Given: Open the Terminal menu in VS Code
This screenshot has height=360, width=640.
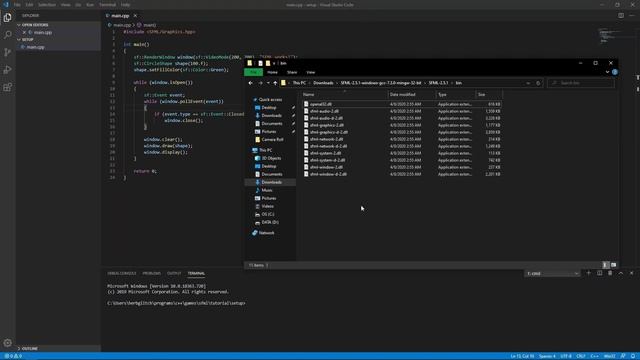Looking at the screenshot, I should click(107, 5).
